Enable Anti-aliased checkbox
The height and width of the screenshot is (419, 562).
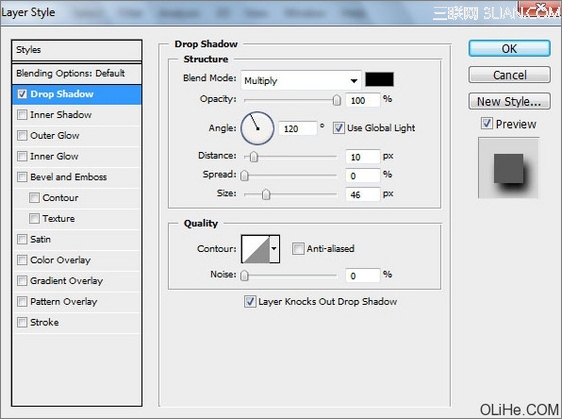pyautogui.click(x=298, y=248)
